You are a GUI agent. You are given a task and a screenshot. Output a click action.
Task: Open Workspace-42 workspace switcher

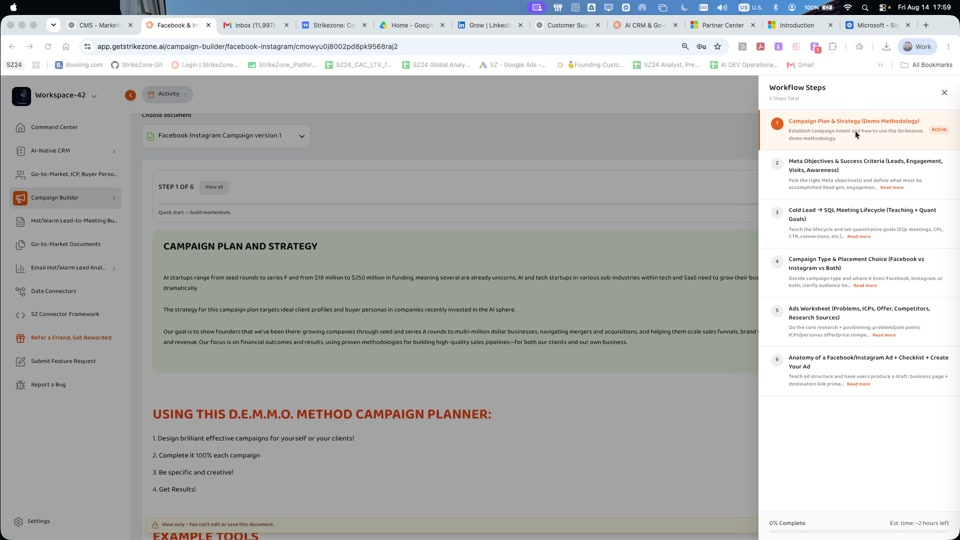[55, 96]
